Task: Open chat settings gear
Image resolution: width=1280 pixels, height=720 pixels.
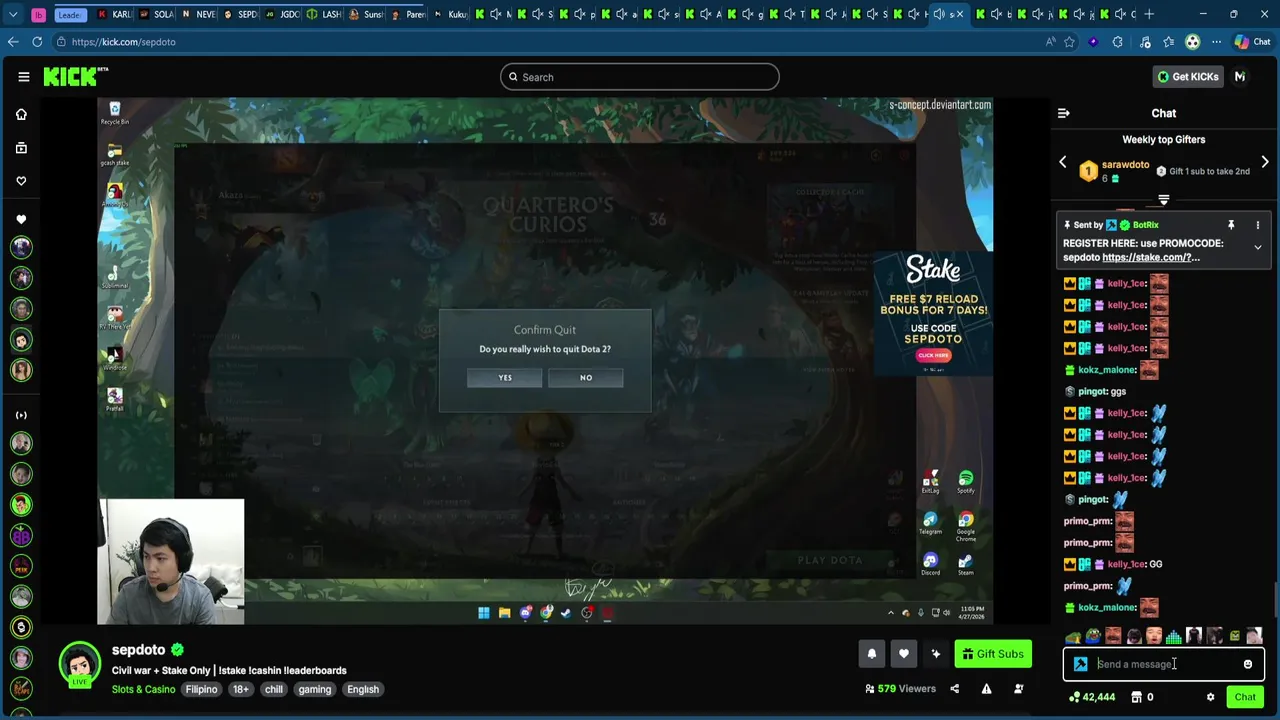Action: tap(1210, 697)
